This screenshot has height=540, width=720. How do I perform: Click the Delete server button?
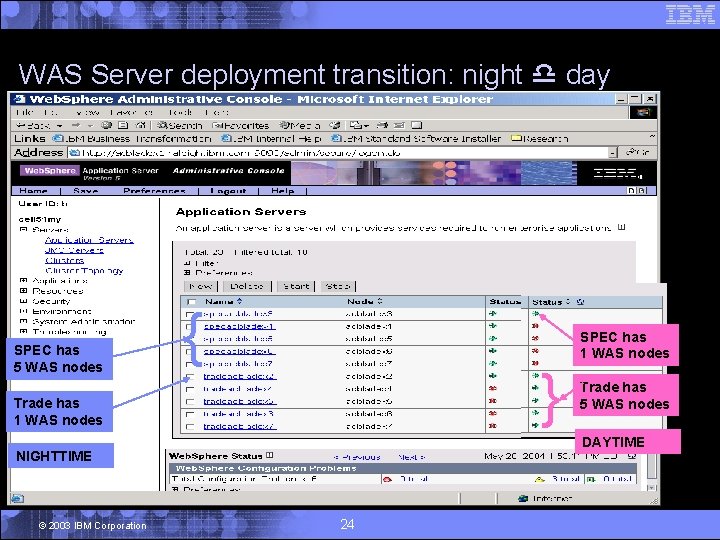pyautogui.click(x=247, y=286)
